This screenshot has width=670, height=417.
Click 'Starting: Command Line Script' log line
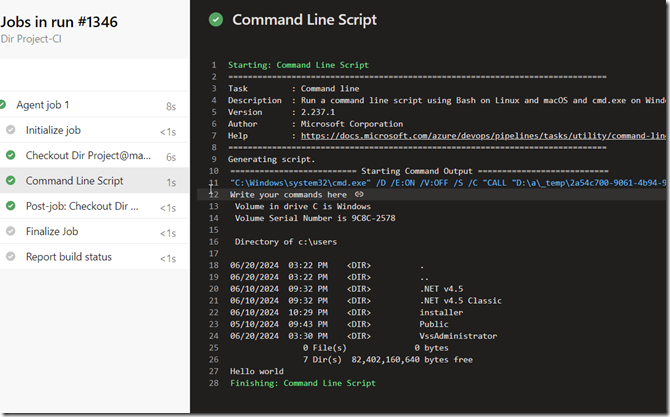[x=298, y=65]
